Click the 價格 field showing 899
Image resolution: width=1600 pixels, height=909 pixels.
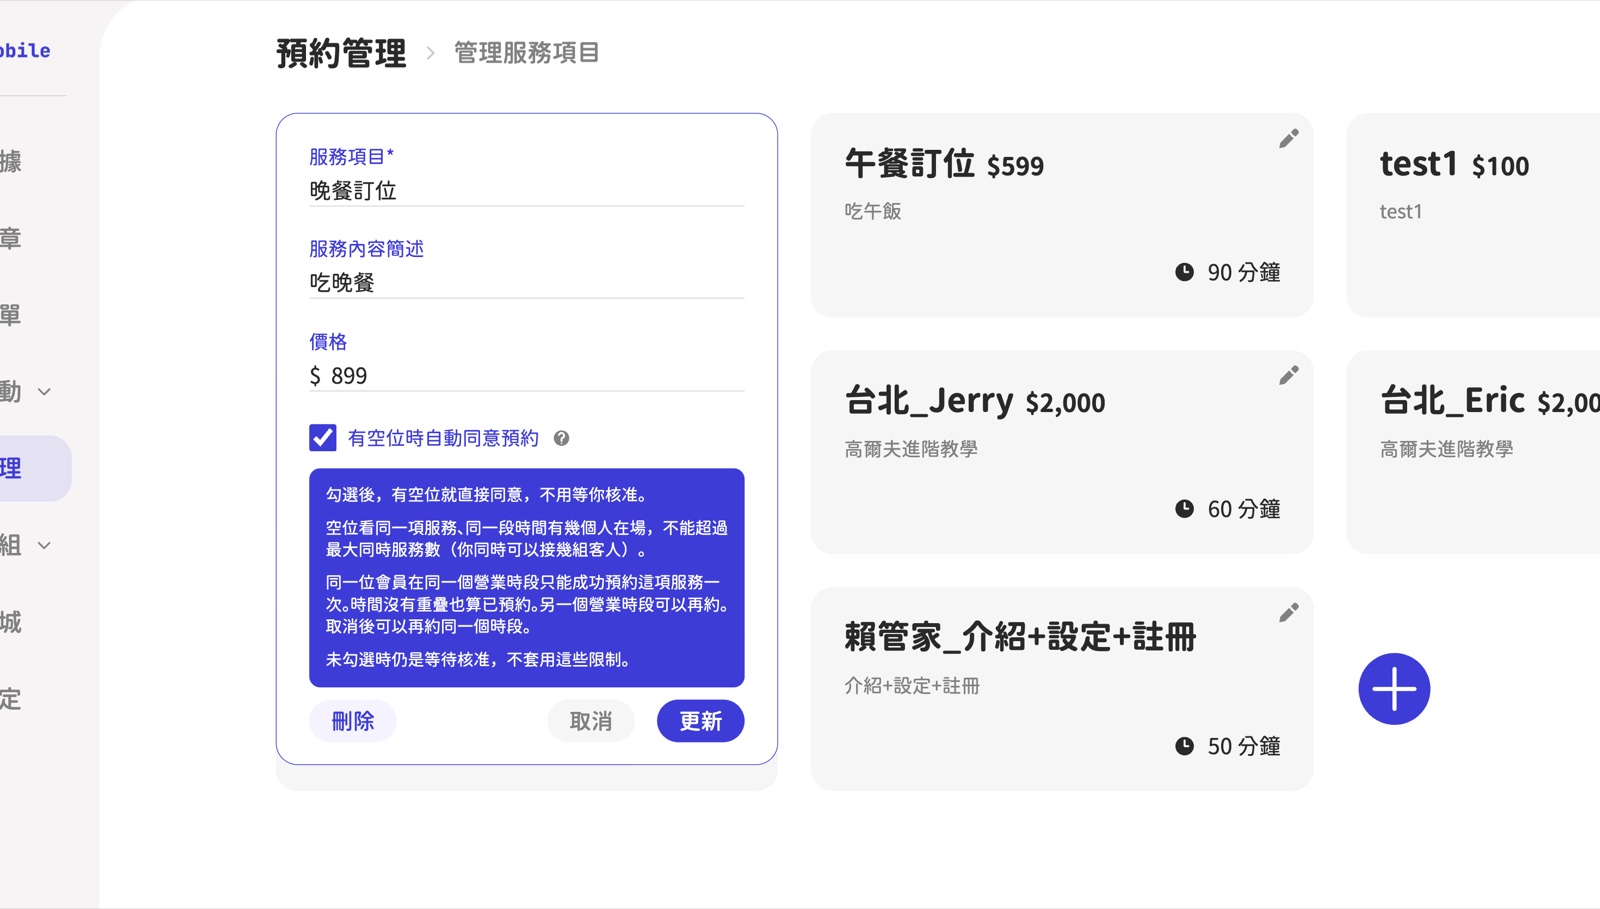coord(527,376)
